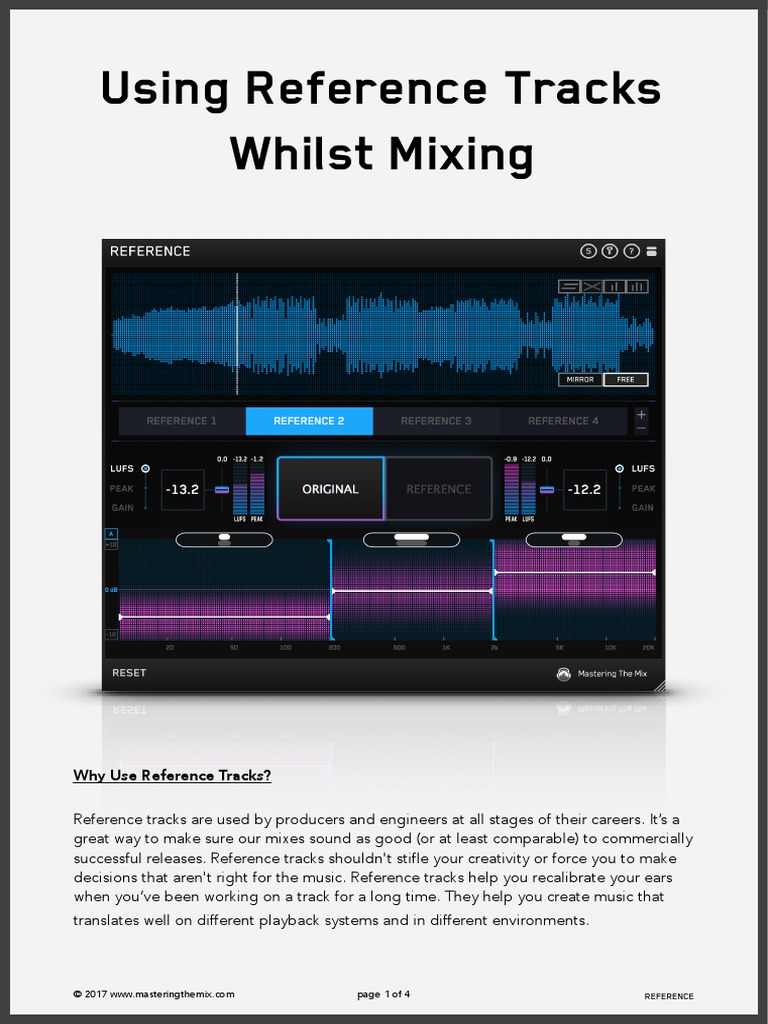Click the minus icon to remove a reference
This screenshot has height=1024, width=768.
coord(641,428)
